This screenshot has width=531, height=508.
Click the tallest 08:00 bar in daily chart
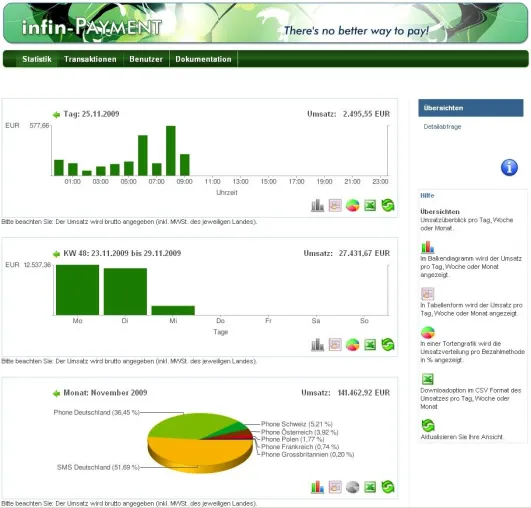(x=171, y=151)
